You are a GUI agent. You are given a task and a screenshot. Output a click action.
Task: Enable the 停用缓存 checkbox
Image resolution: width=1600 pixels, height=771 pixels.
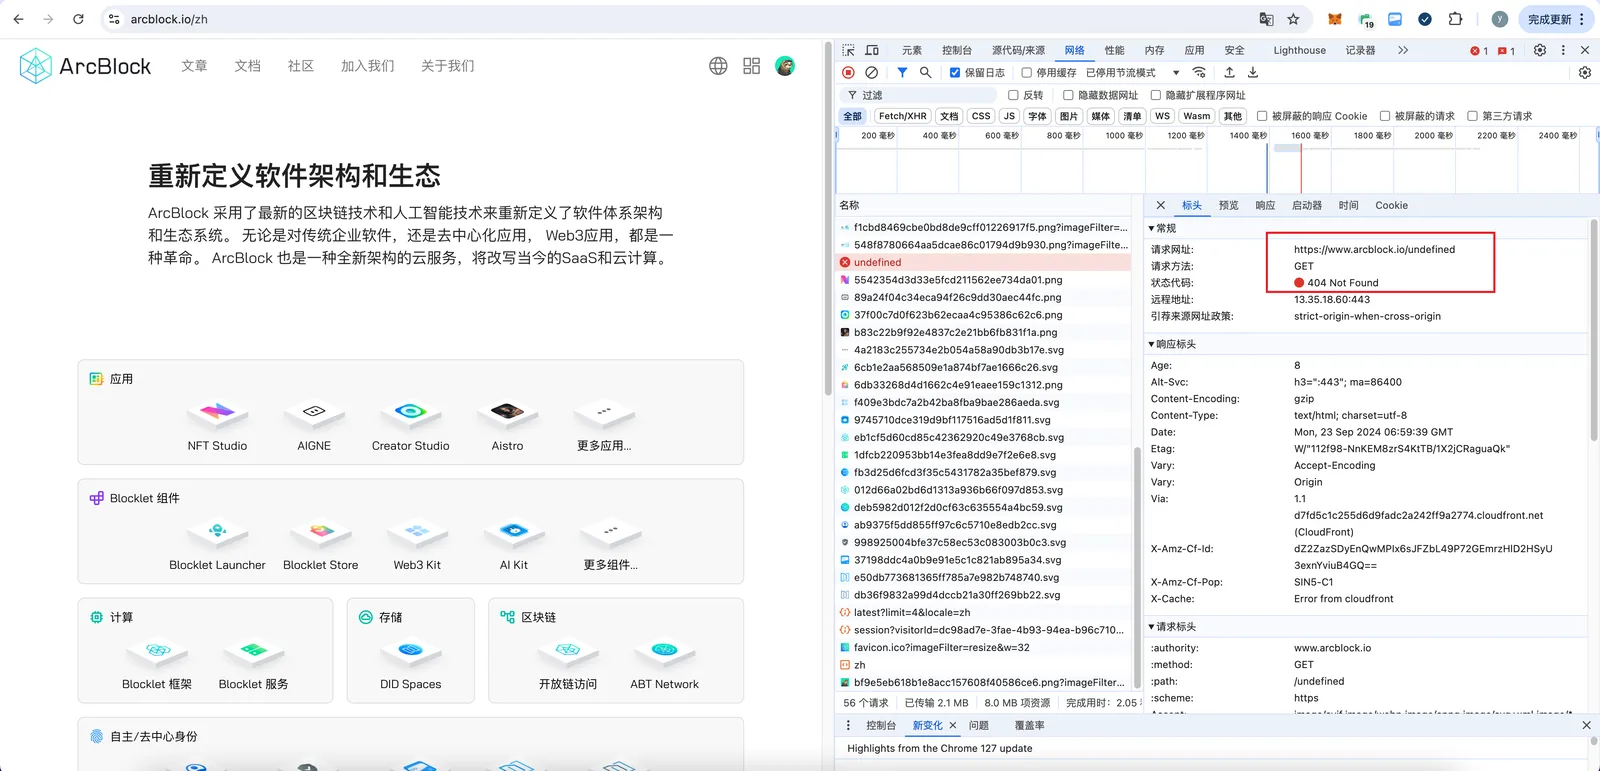[1026, 73]
